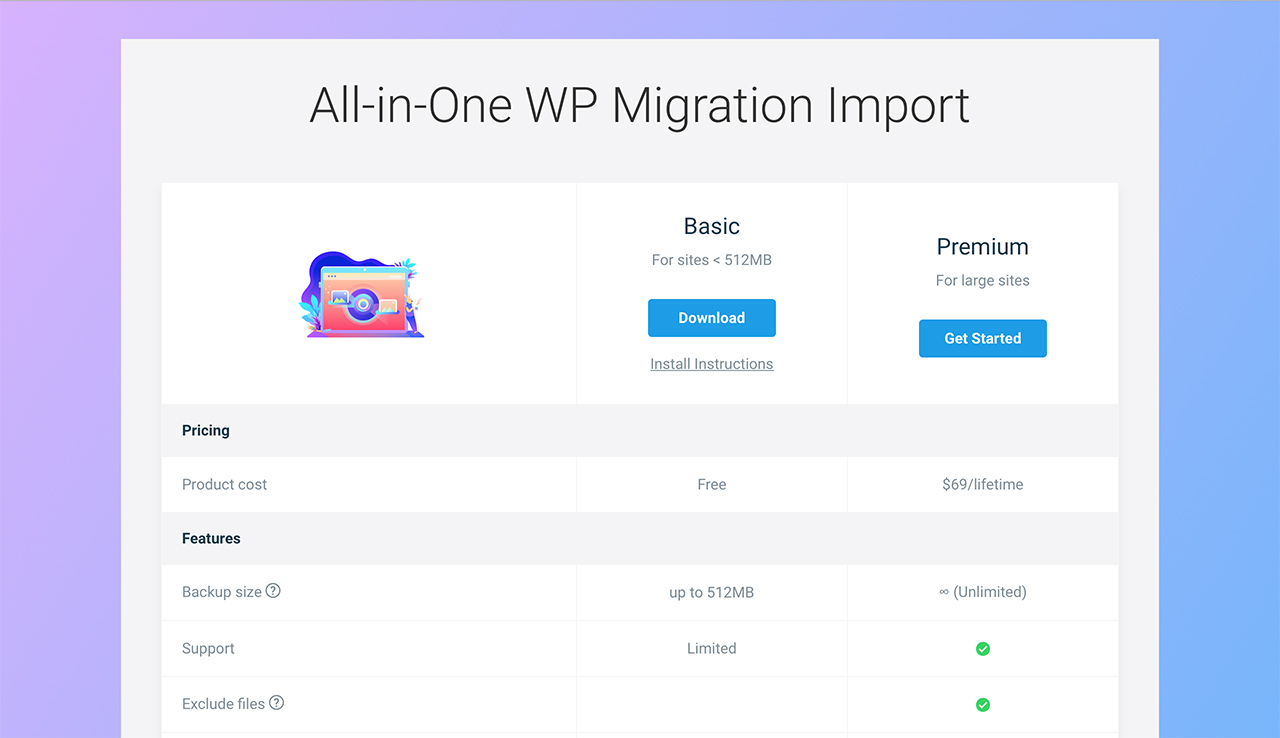Click the Pricing section header row
Image resolution: width=1280 pixels, height=738 pixels.
click(x=206, y=430)
